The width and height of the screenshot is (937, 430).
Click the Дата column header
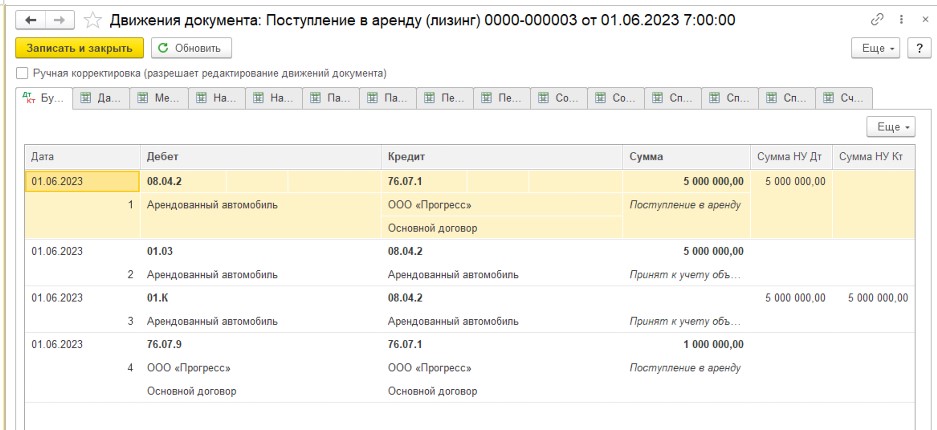82,156
